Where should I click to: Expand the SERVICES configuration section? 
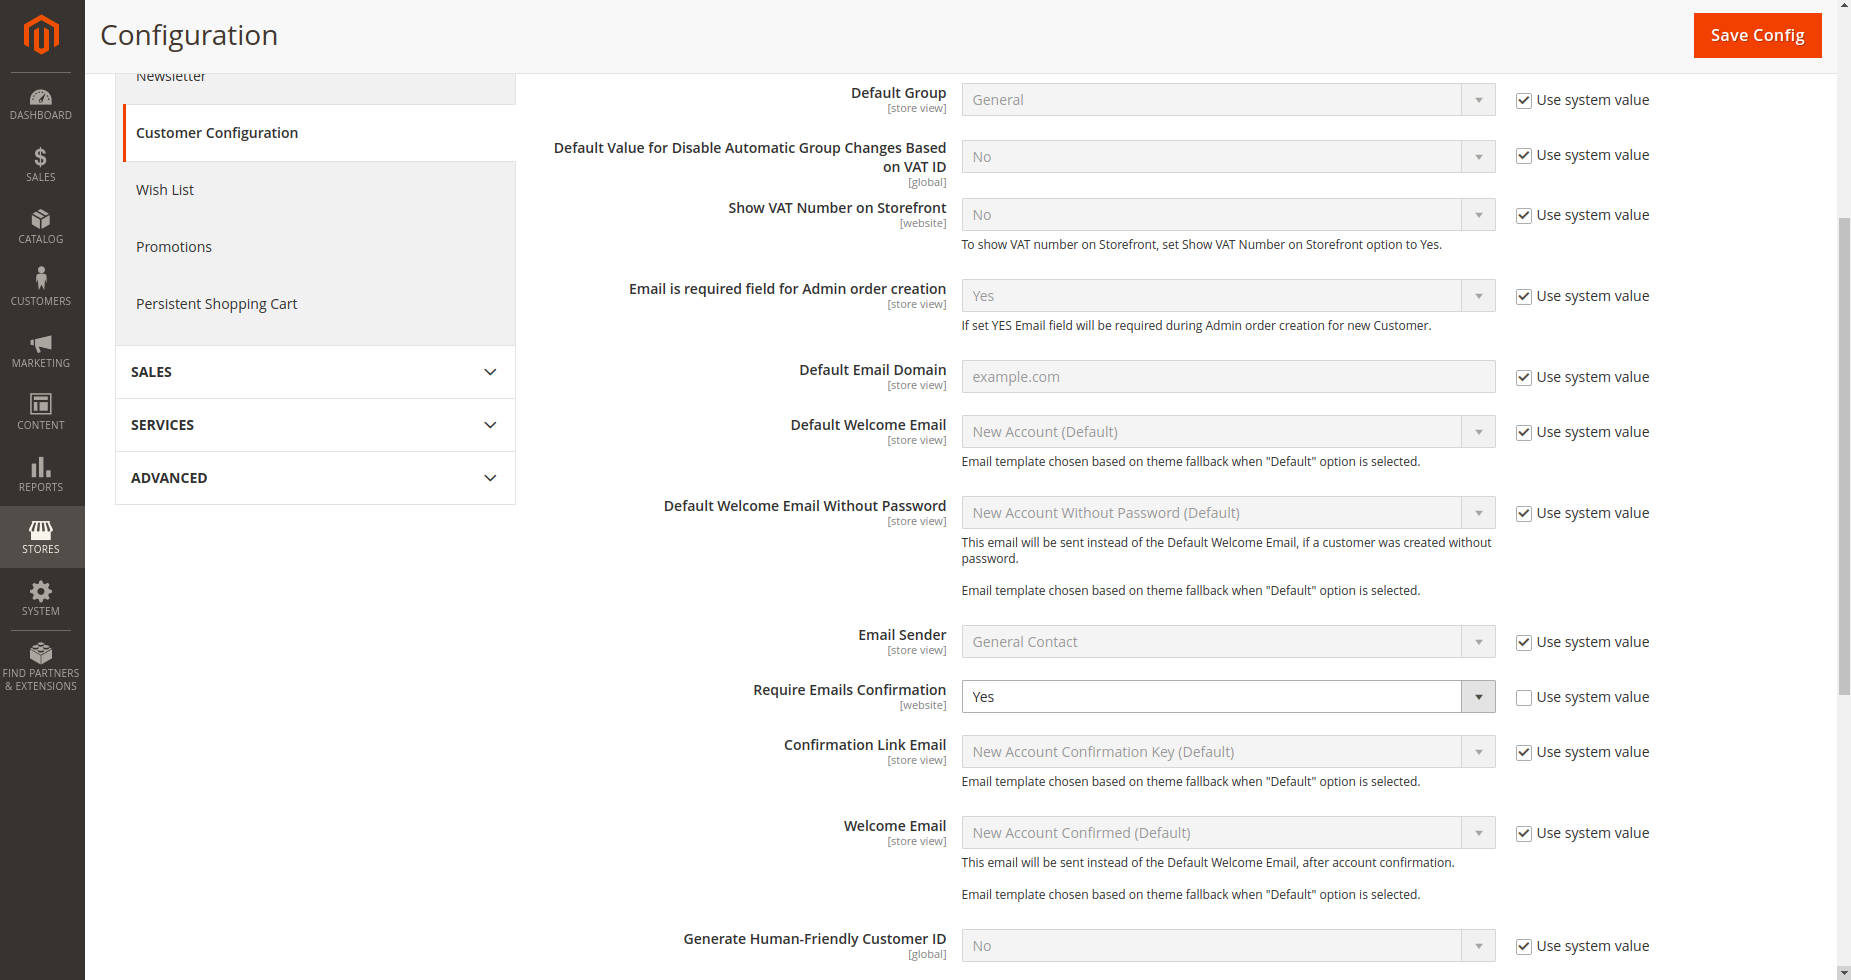pos(315,425)
